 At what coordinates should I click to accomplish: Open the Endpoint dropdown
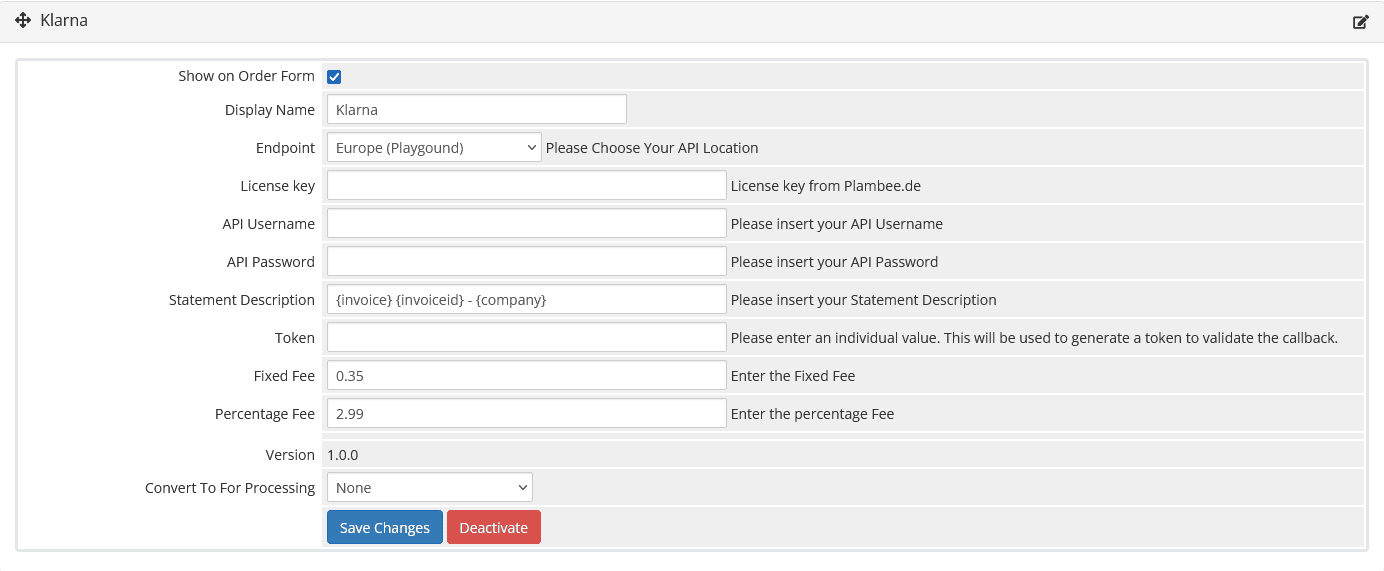click(x=433, y=148)
